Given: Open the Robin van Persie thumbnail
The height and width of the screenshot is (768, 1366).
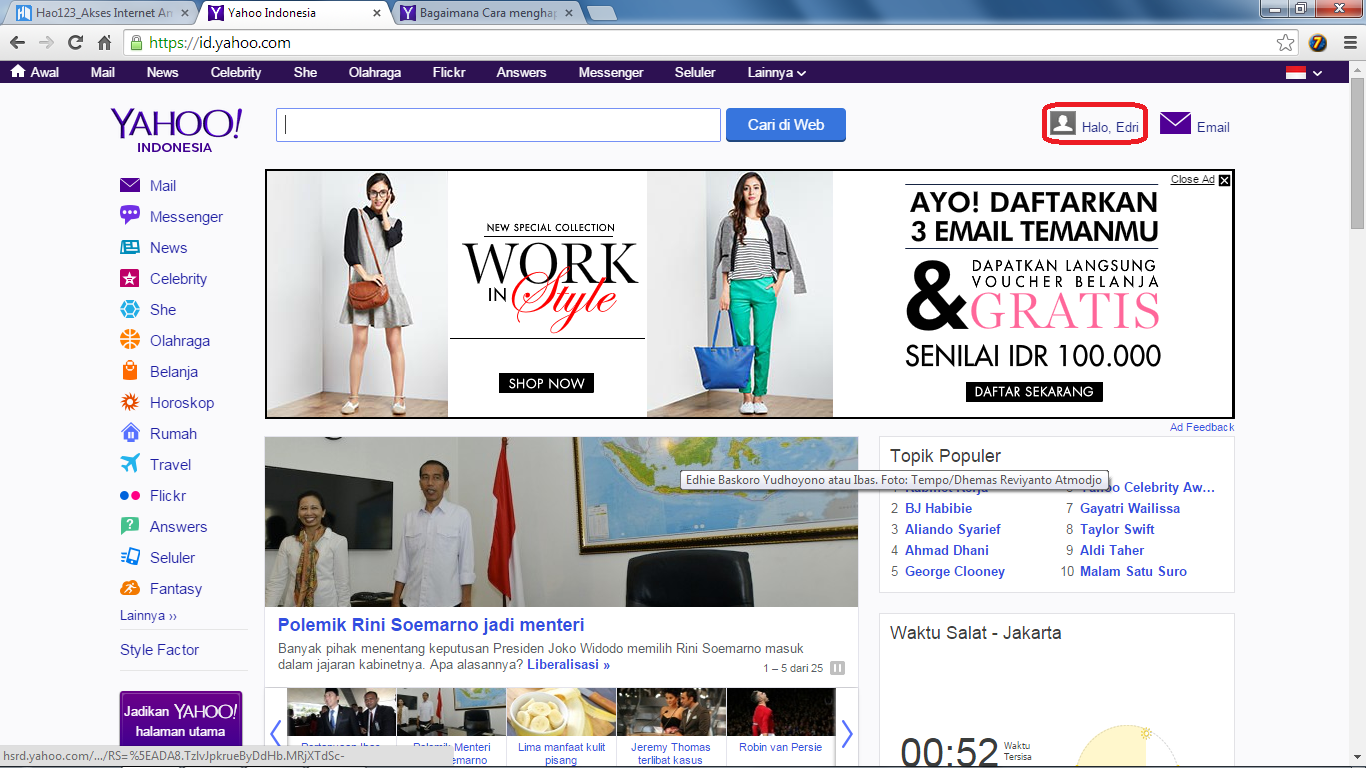Looking at the screenshot, I should click(781, 721).
